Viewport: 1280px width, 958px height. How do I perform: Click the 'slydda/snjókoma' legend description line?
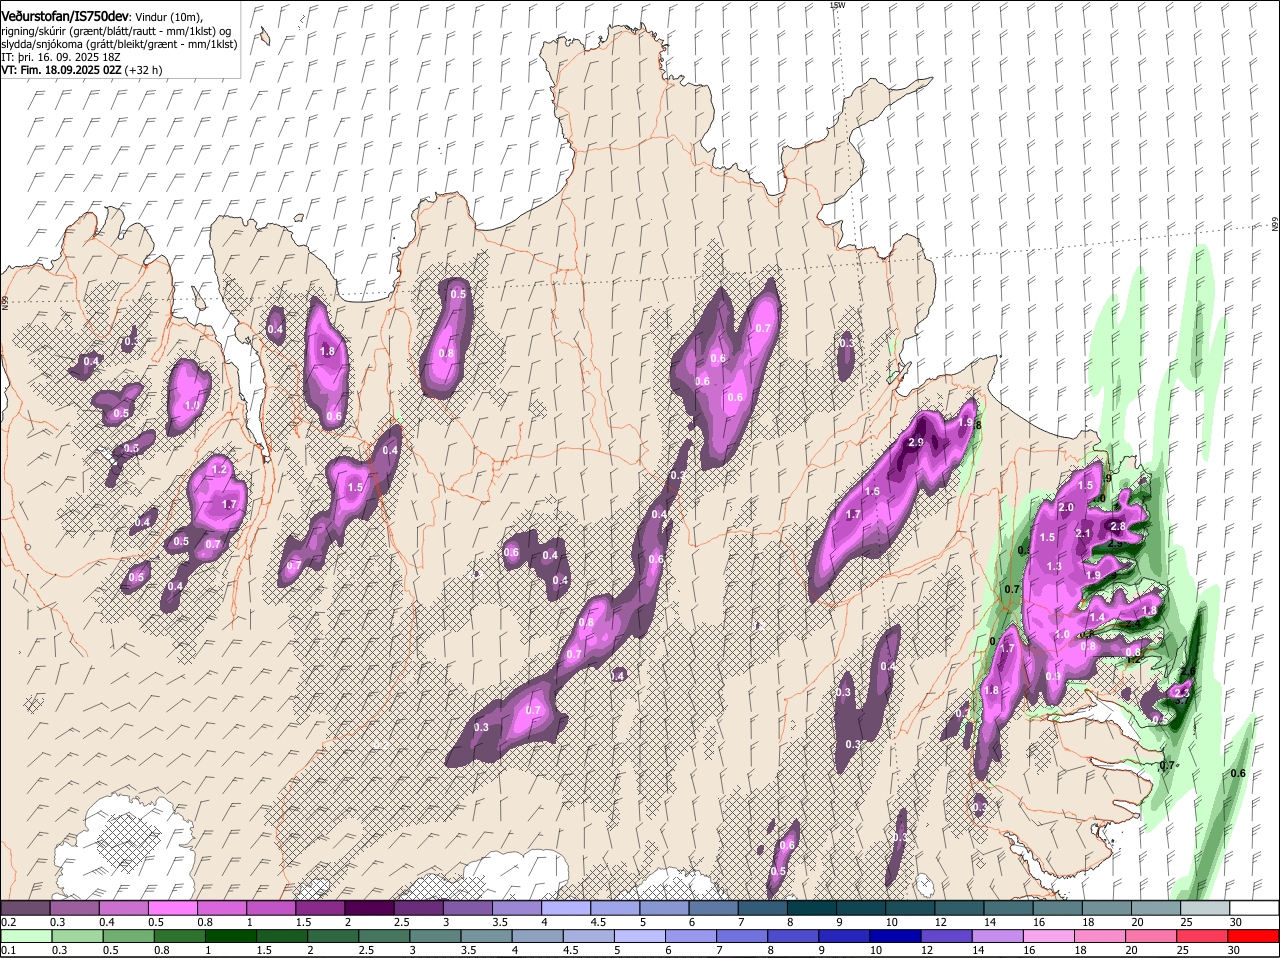(x=119, y=45)
